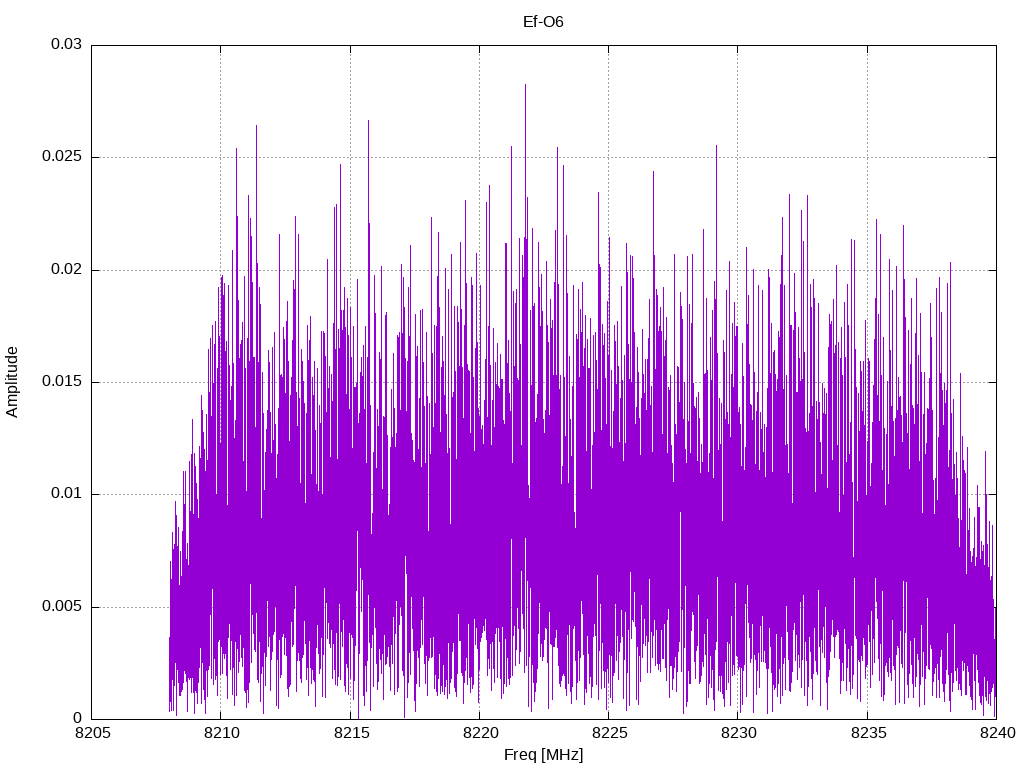Click the x-axis tick label 8205
Viewport: 1024px width, 768px height.
[x=93, y=733]
